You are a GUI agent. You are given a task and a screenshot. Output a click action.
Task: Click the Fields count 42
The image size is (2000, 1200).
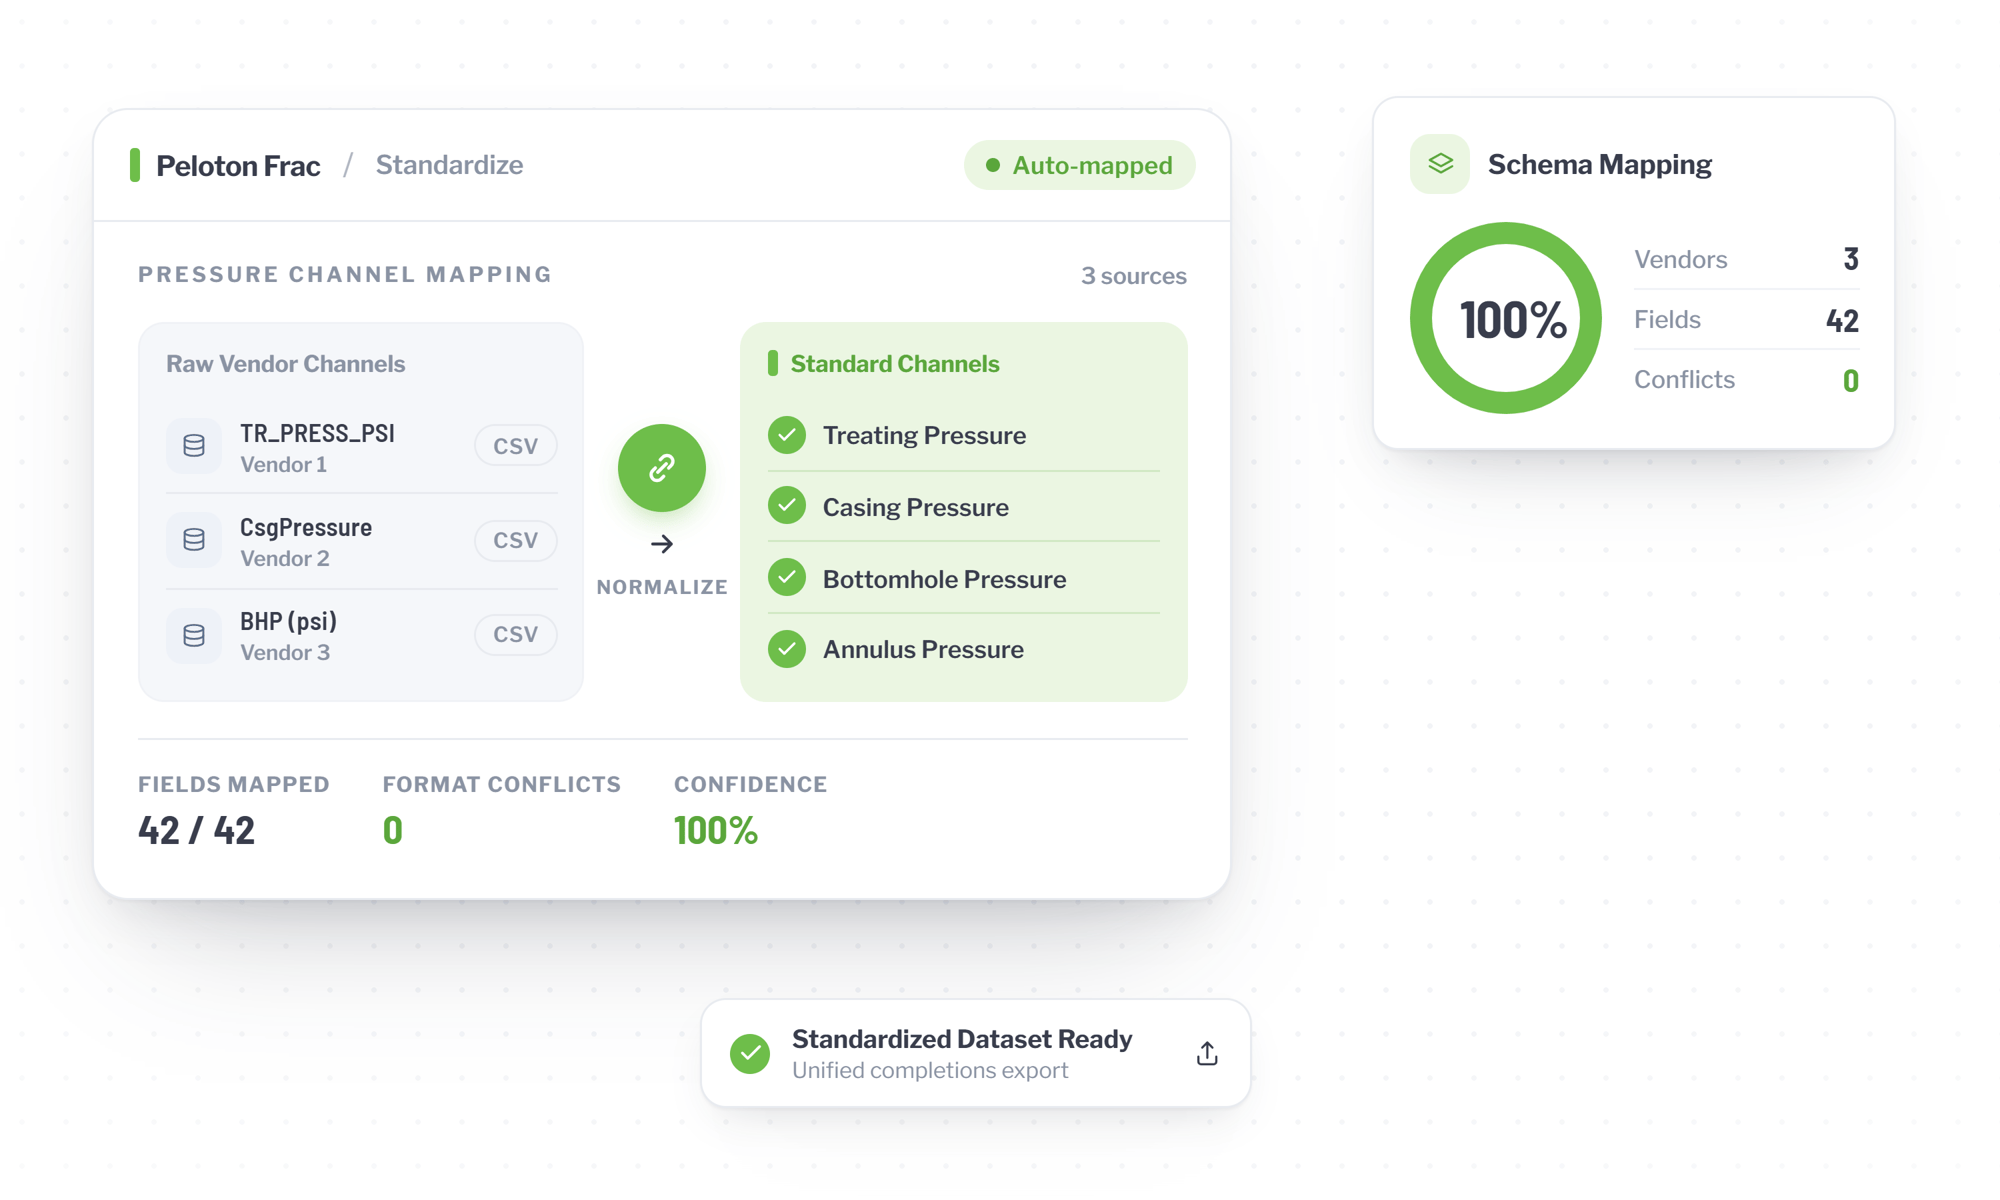point(1842,320)
